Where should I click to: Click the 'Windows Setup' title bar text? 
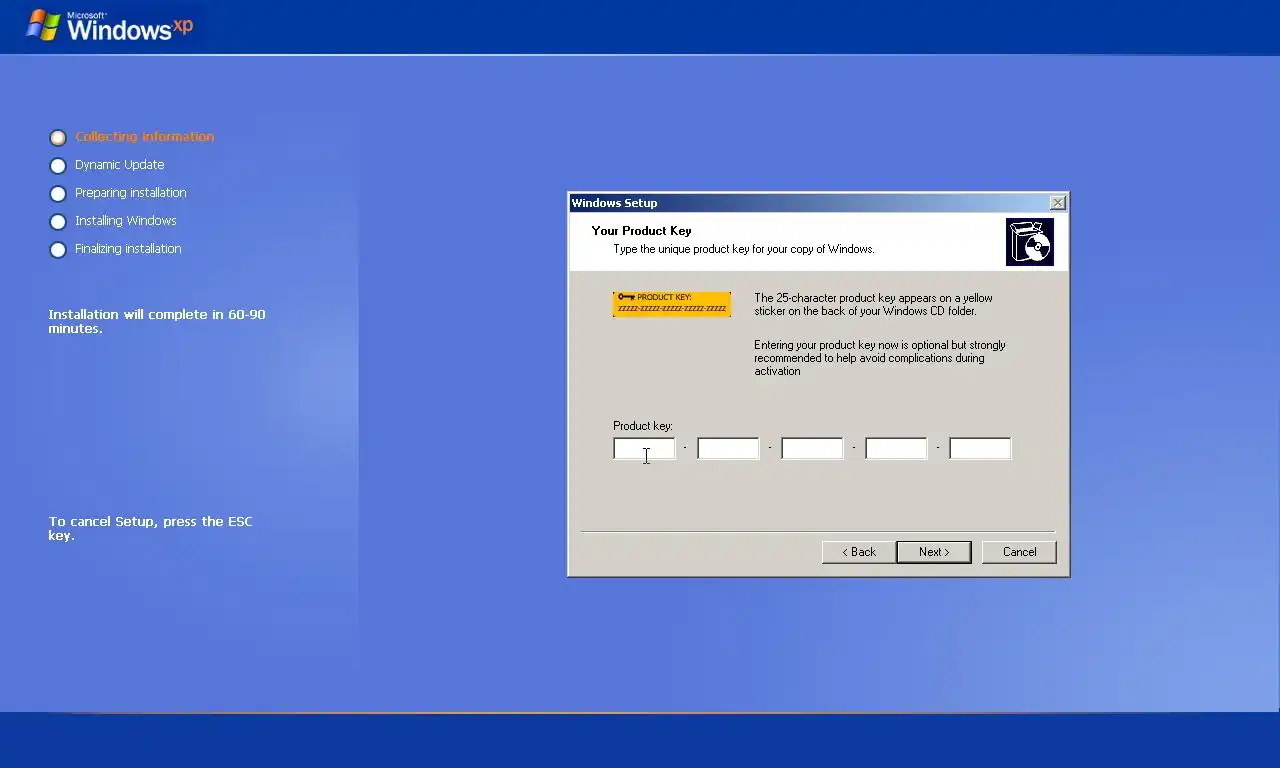(x=614, y=203)
